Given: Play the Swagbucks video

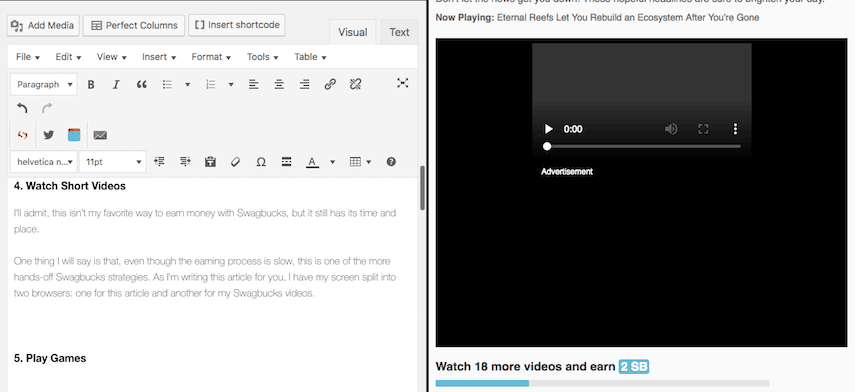Looking at the screenshot, I should pos(549,129).
